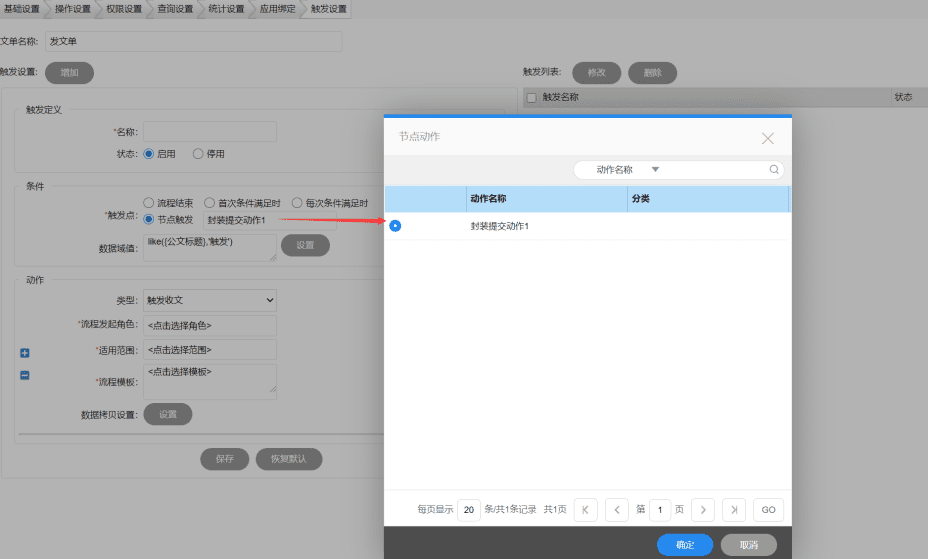Select the 节点触发 radio button
The image size is (928, 559).
click(x=149, y=219)
